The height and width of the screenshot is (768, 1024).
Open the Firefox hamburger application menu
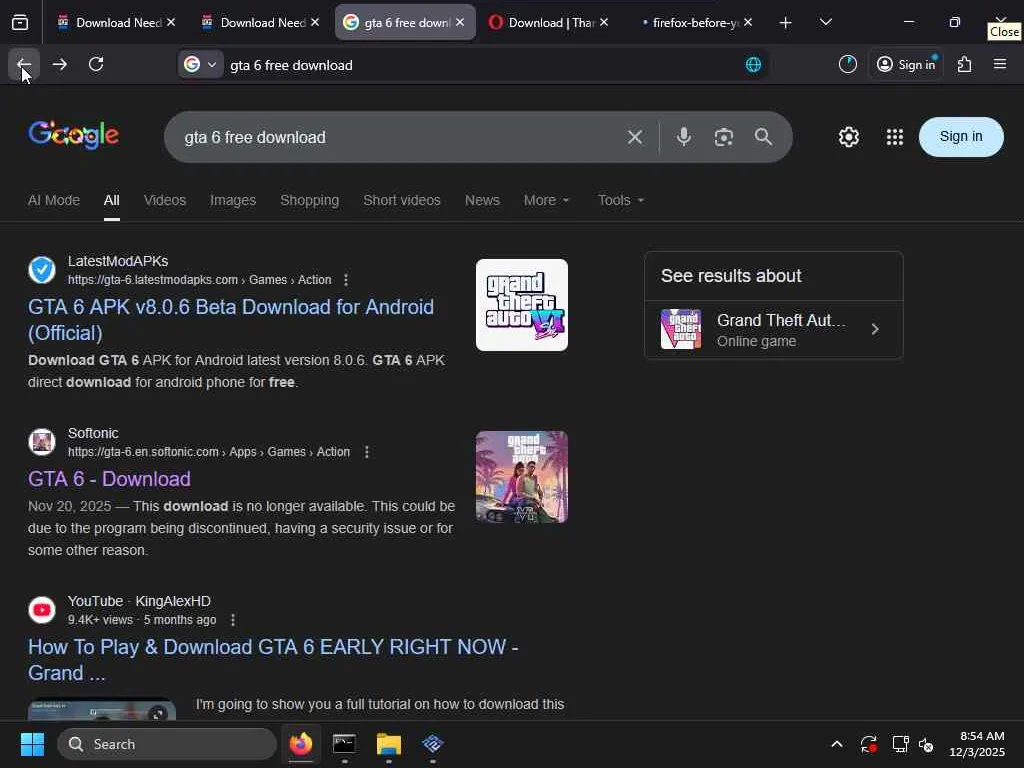[1000, 64]
